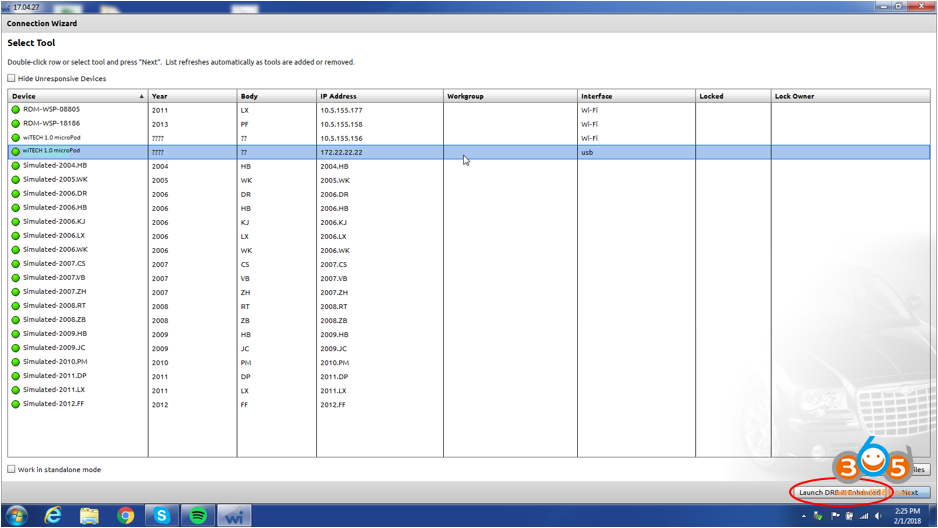Image resolution: width=938 pixels, height=528 pixels.
Task: Click the green status icon of RDM-WSP-18186
Action: point(16,124)
